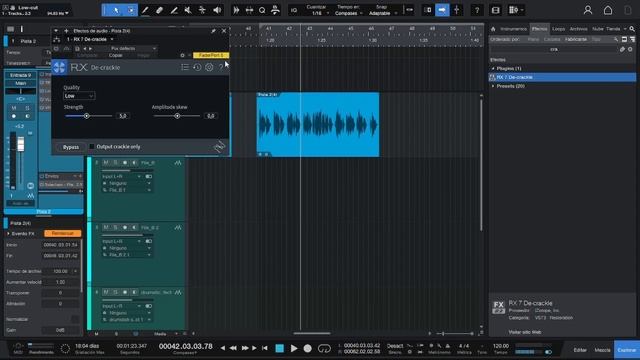Open RX De-crackle history icon
Screen dimensions: 640x360
(197, 67)
